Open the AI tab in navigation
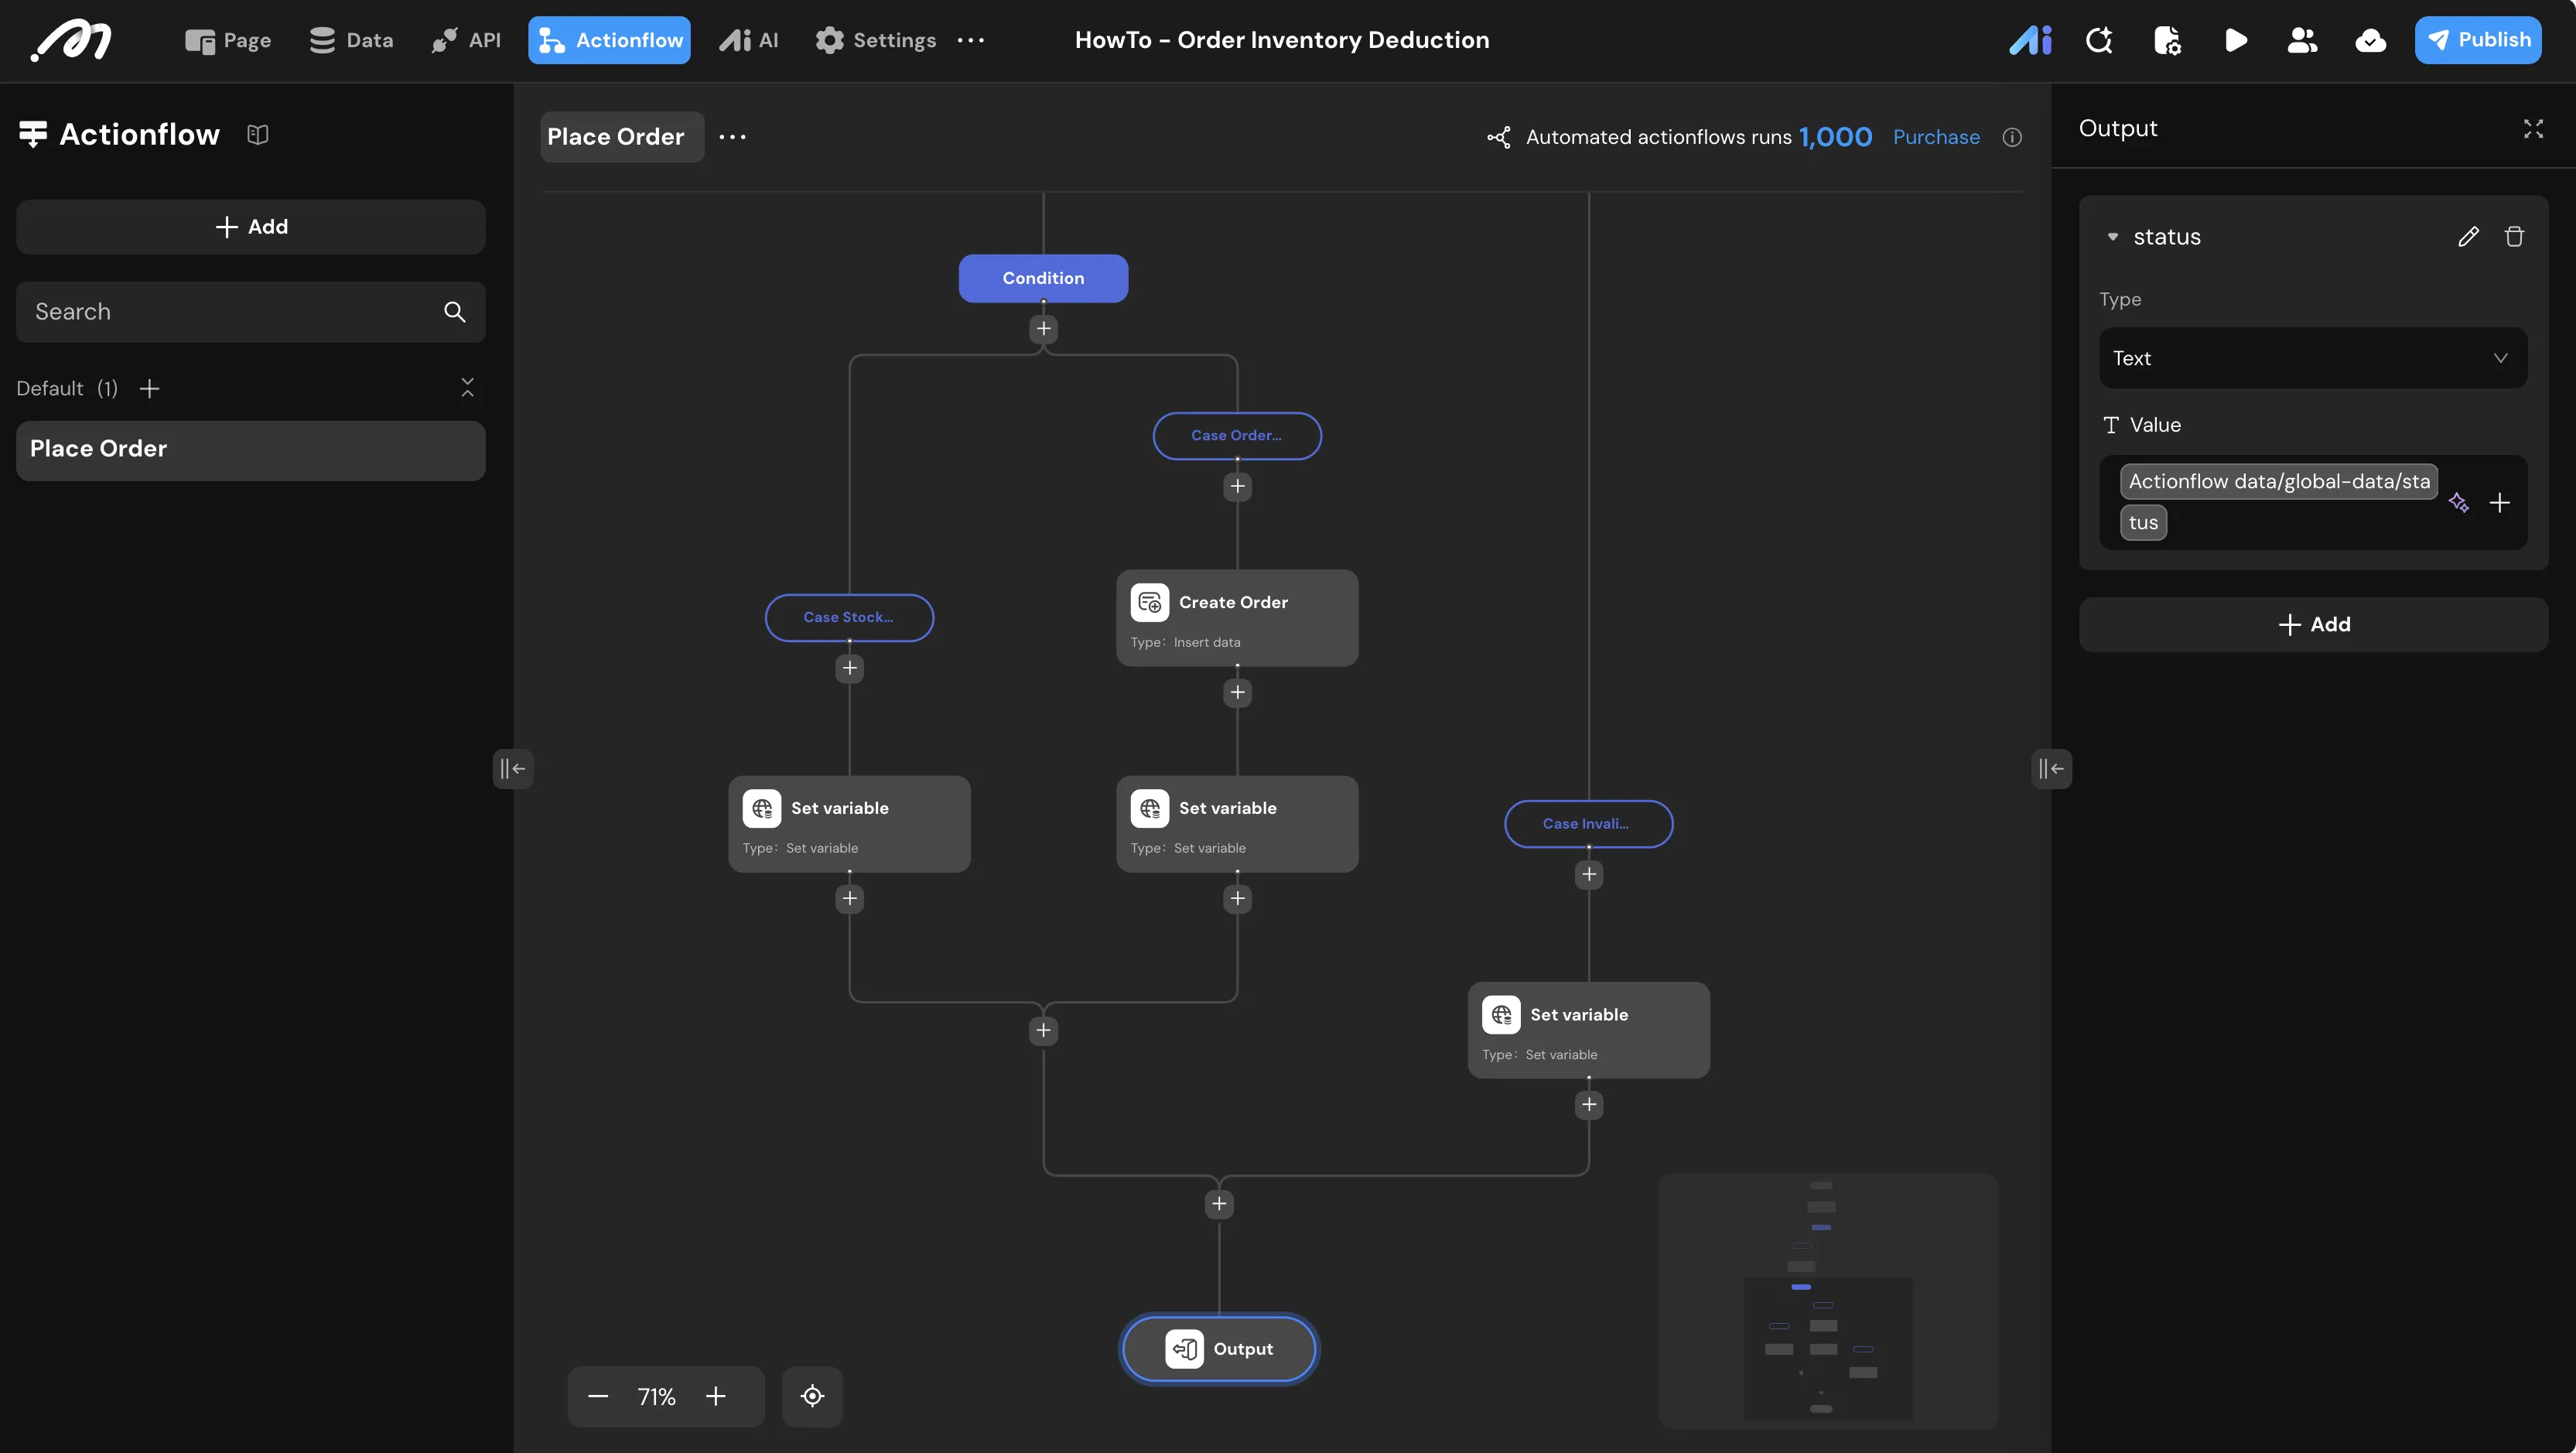The height and width of the screenshot is (1453, 2576). [x=749, y=40]
